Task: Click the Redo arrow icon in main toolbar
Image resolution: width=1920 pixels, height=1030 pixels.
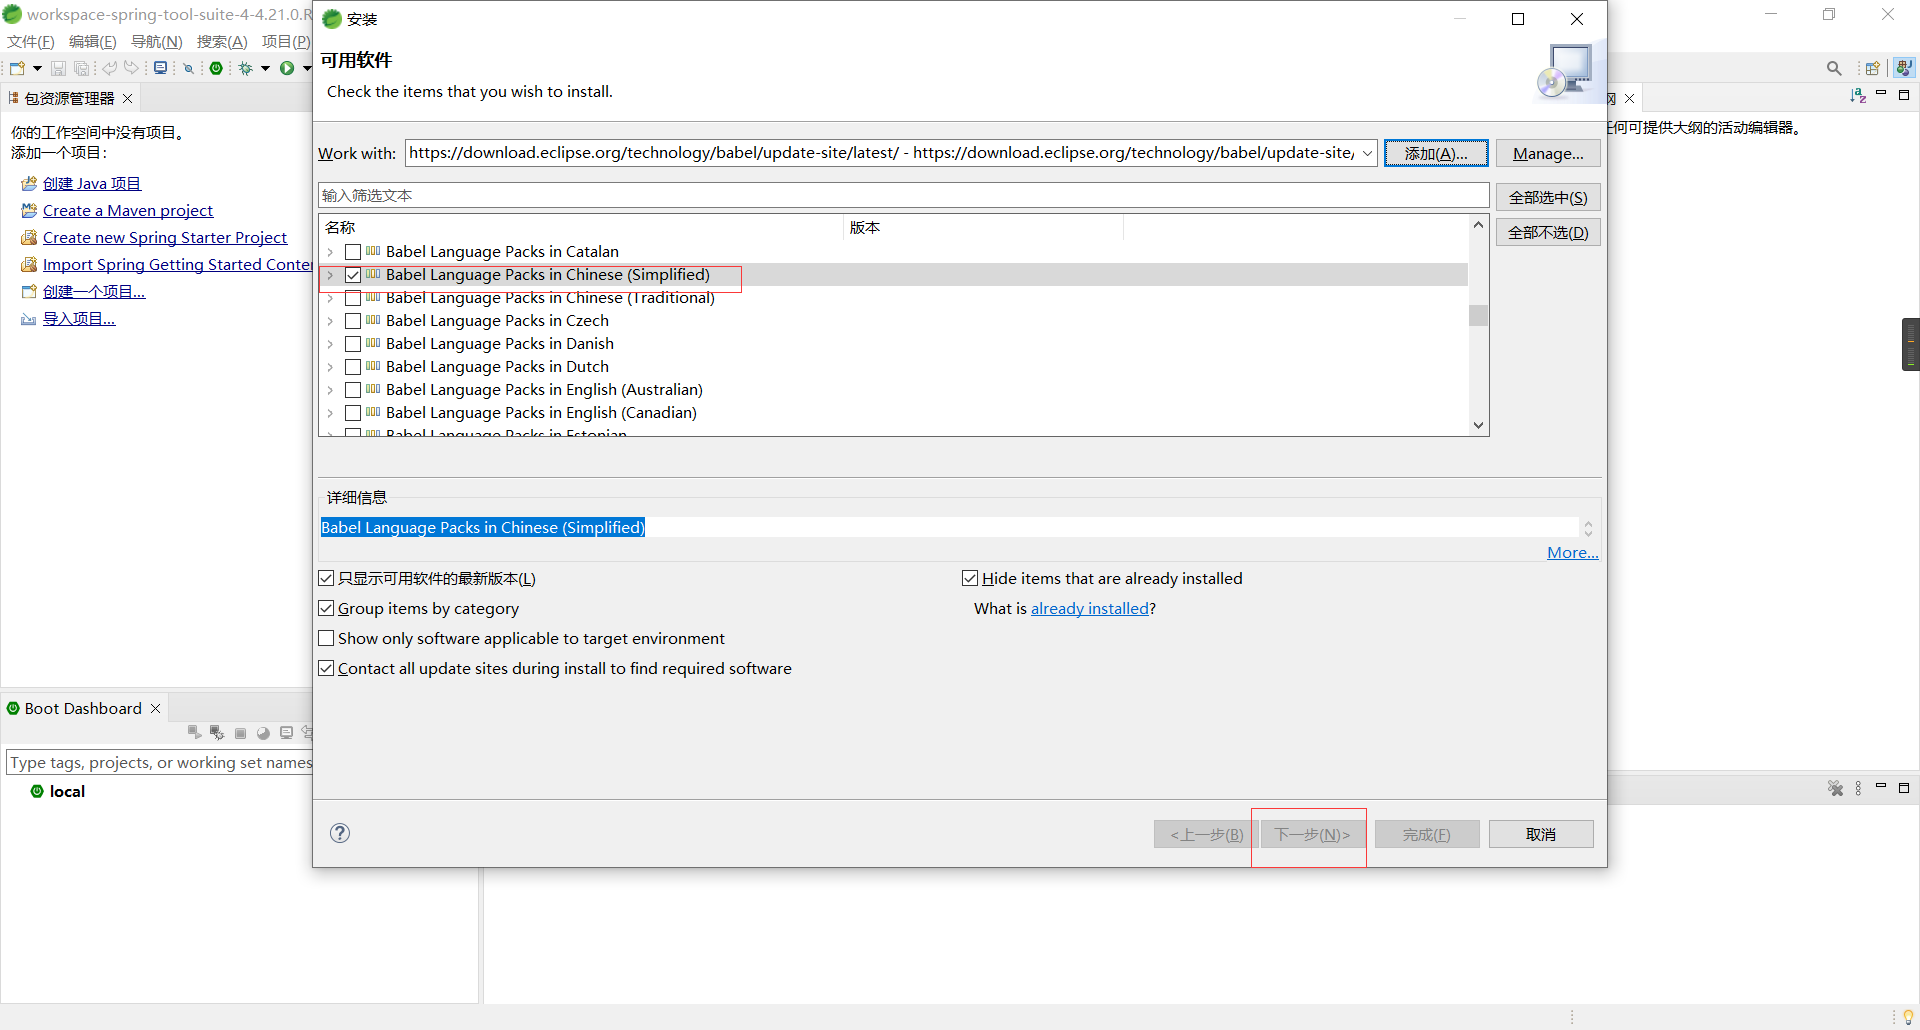Action: [x=131, y=68]
